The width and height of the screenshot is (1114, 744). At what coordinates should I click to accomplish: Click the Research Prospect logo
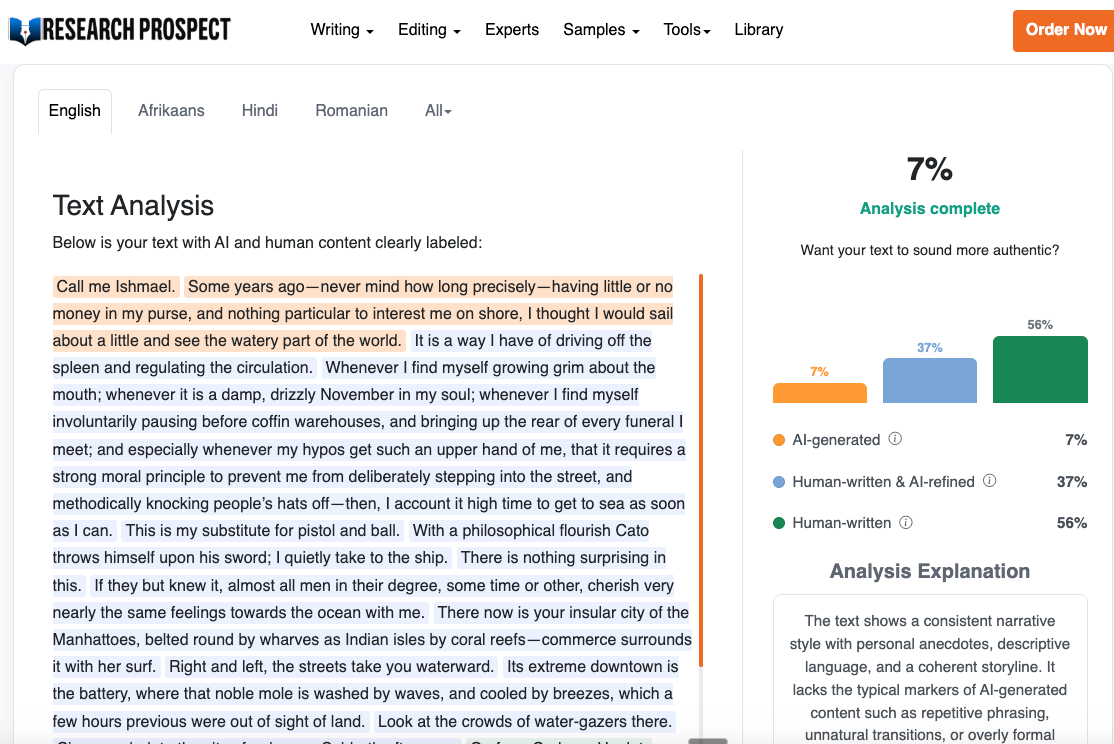tap(119, 30)
